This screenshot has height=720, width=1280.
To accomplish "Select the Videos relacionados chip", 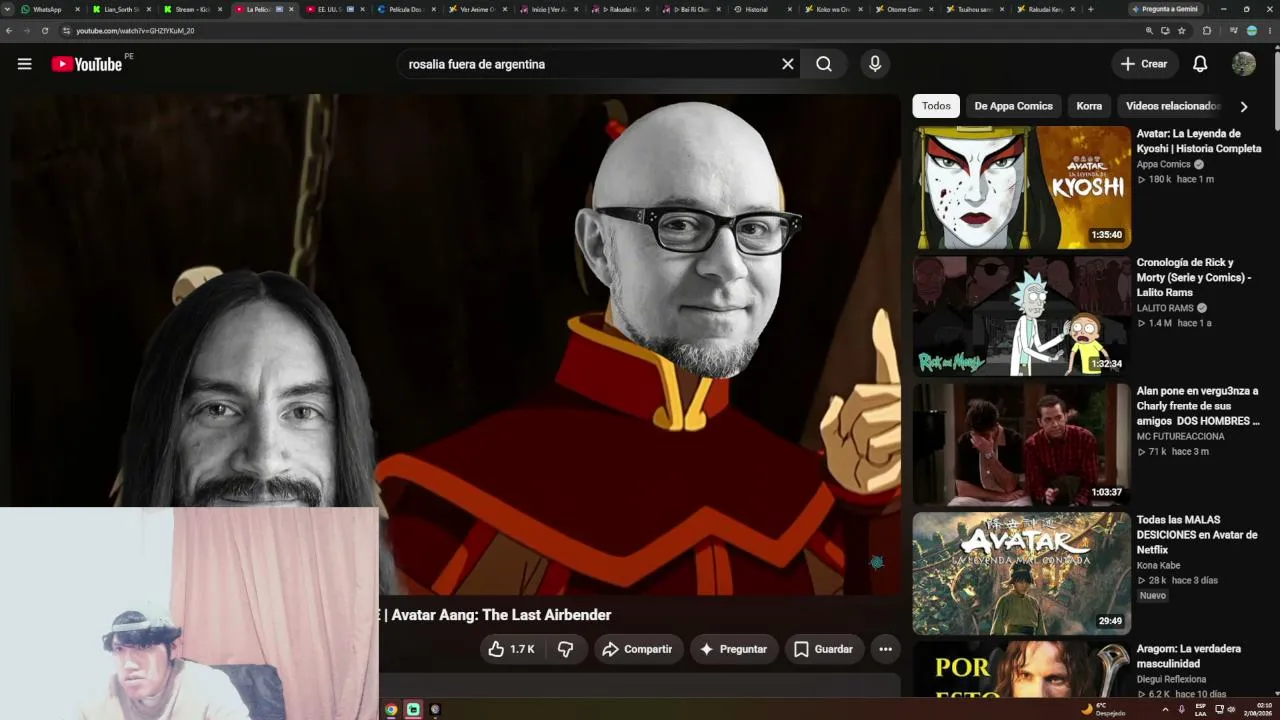I will coord(1172,106).
